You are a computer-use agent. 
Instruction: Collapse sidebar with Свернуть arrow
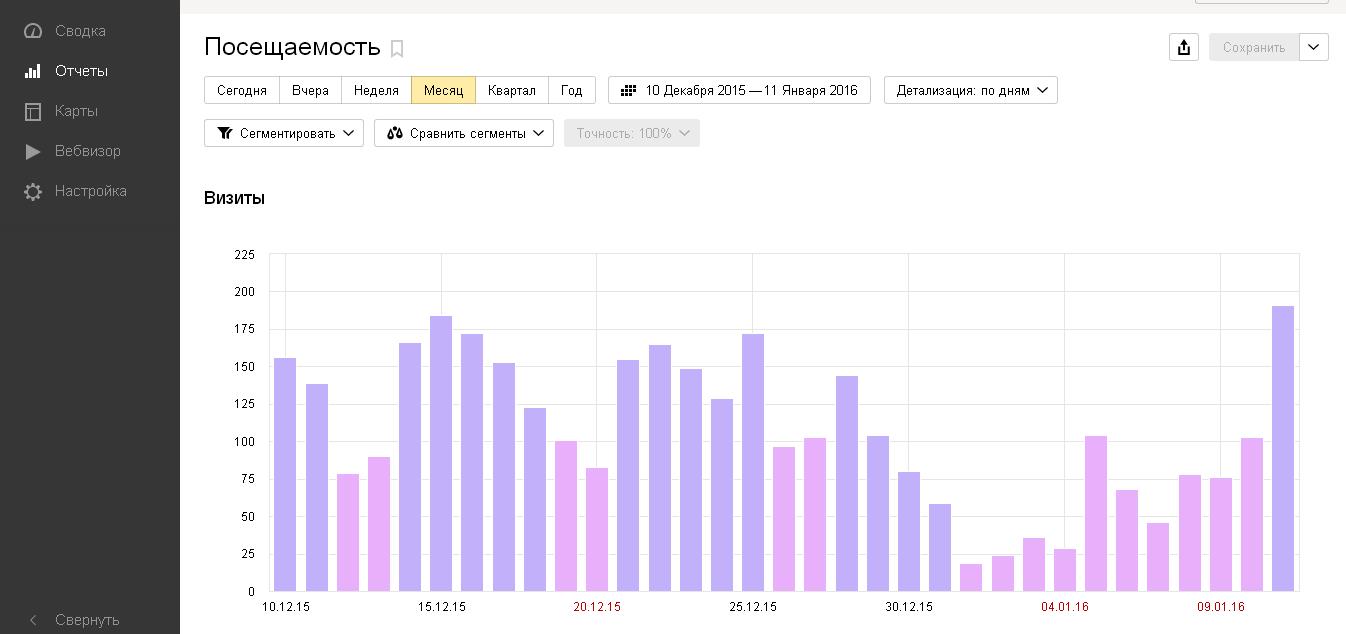tap(33, 620)
